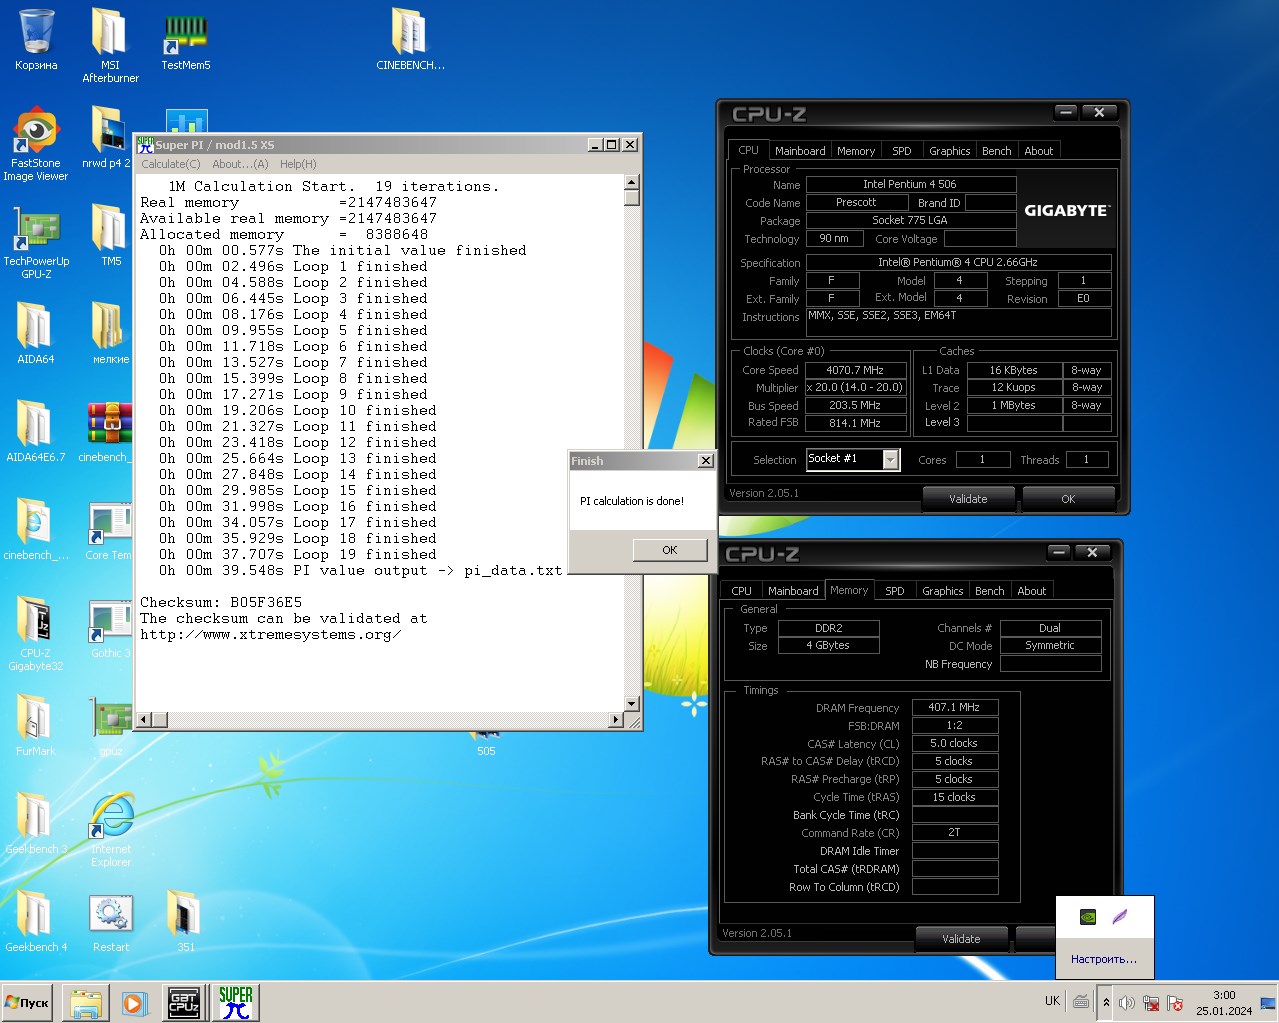Screen dimensions: 1279x1023
Task: Select CPU tab in lower CPU-Z window
Action: (741, 591)
